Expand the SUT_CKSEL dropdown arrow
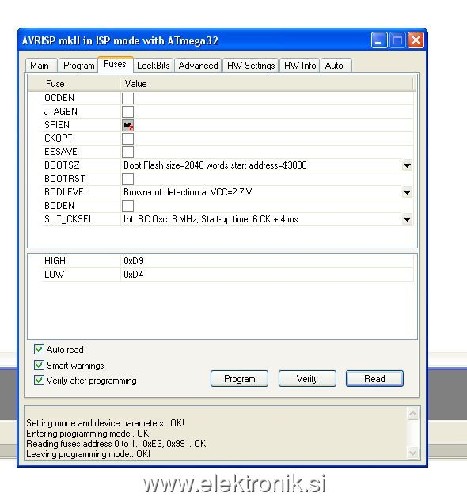Screen dimensions: 467x500 click(407, 219)
